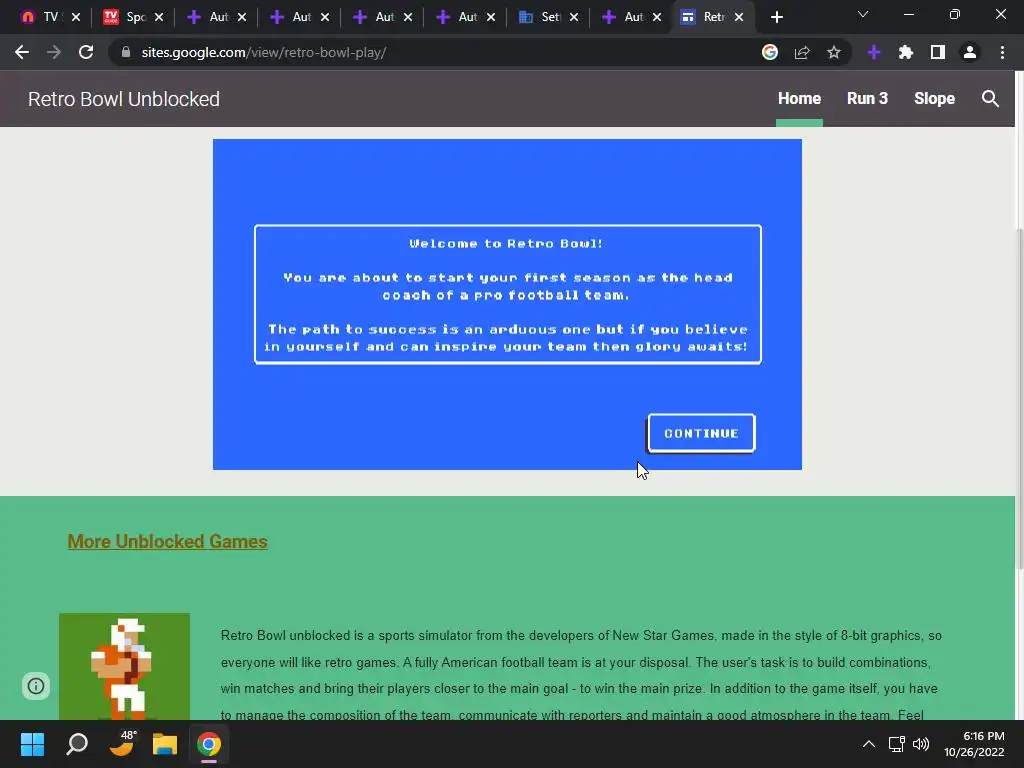Image resolution: width=1024 pixels, height=768 pixels.
Task: Click the site info circle icon
Action: click(x=36, y=686)
